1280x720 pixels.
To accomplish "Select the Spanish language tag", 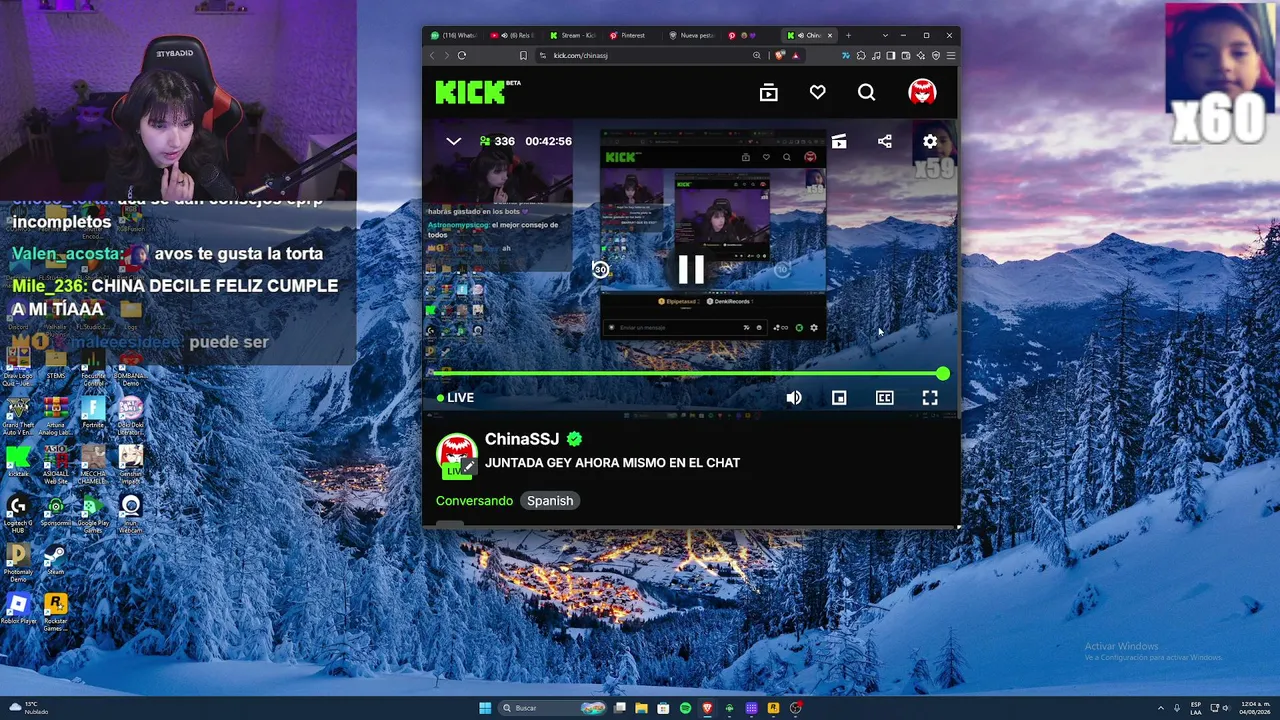I will [x=550, y=501].
